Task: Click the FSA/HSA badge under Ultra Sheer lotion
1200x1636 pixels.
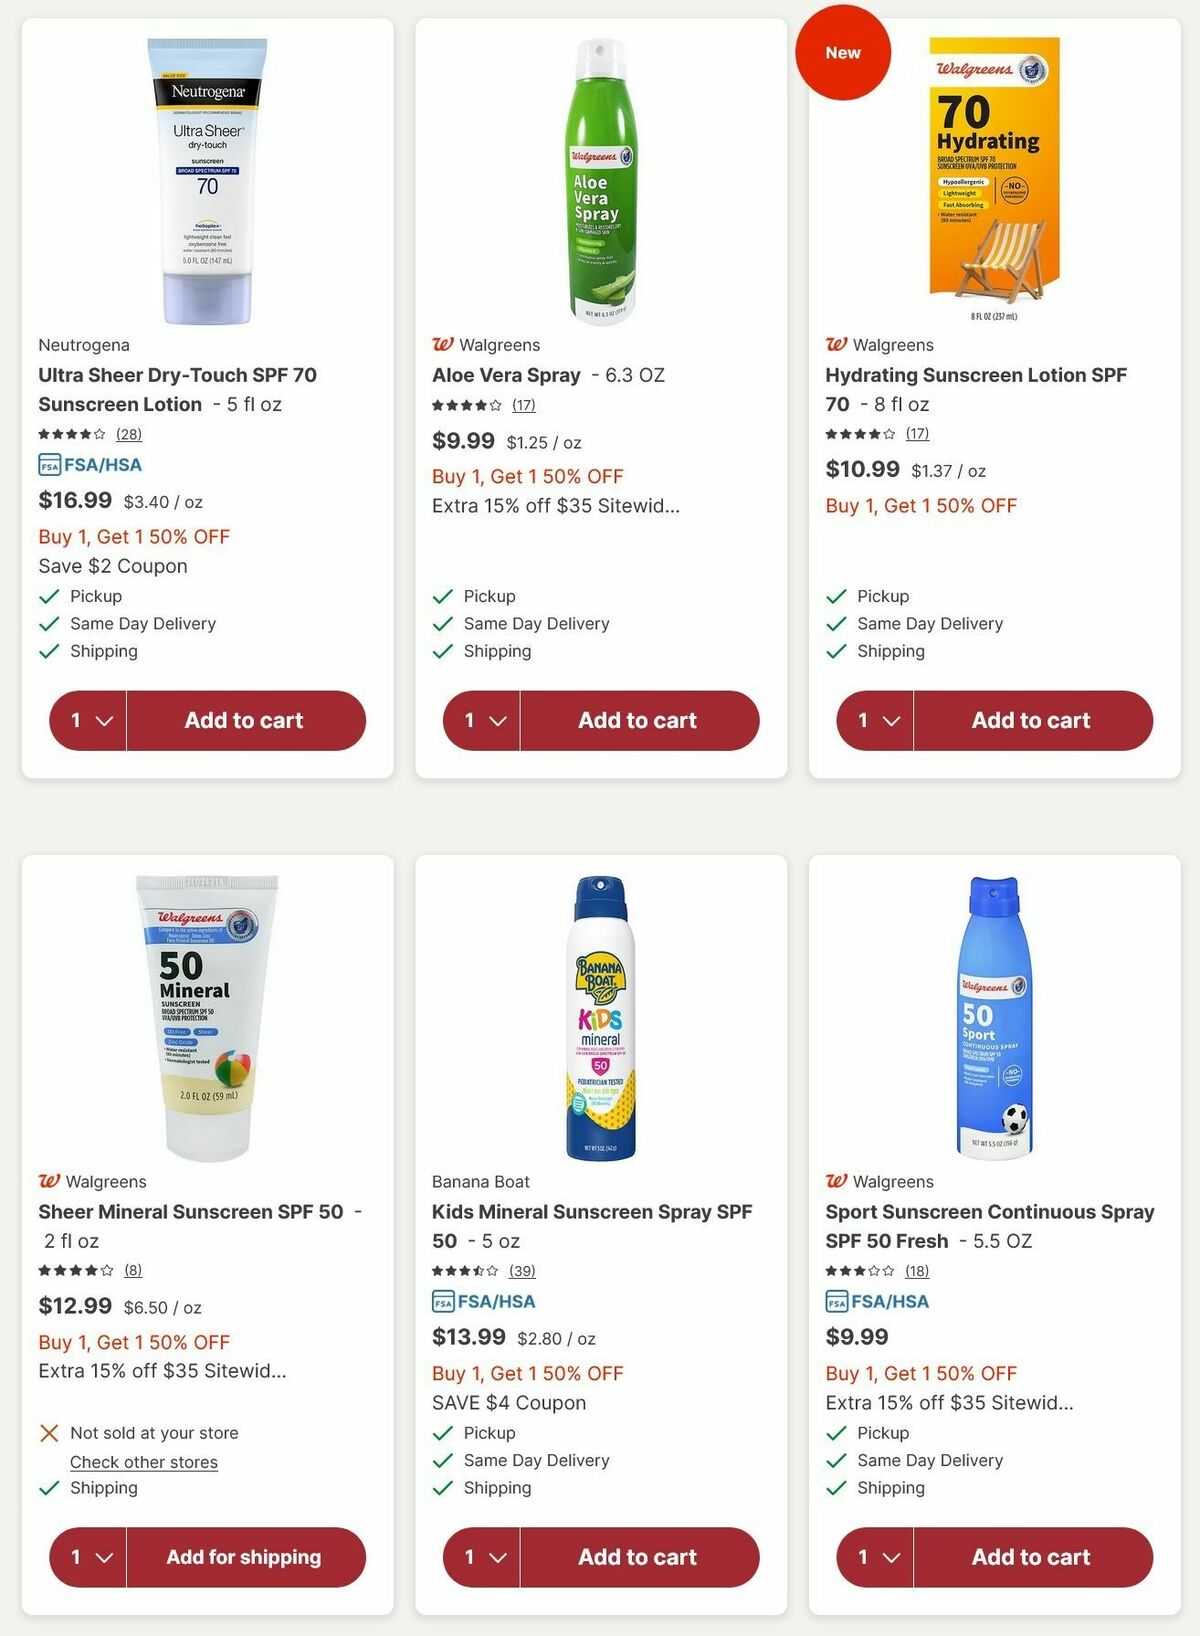Action: (90, 464)
